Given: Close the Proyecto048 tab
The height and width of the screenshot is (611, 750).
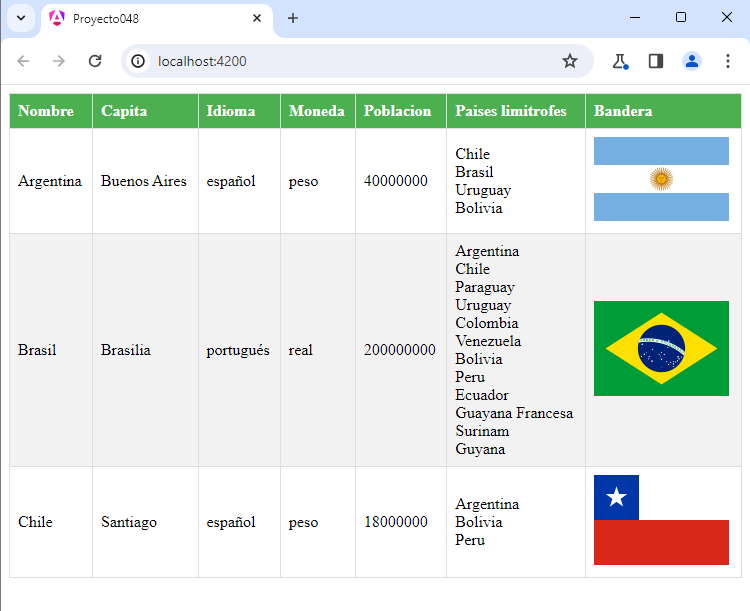Looking at the screenshot, I should pyautogui.click(x=257, y=18).
